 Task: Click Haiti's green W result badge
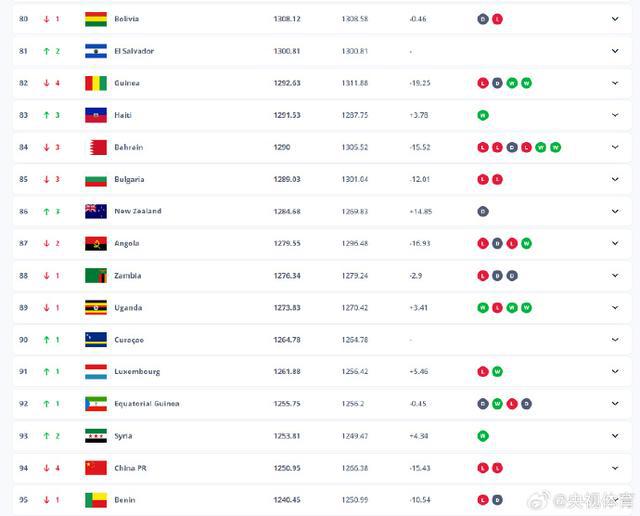(483, 115)
